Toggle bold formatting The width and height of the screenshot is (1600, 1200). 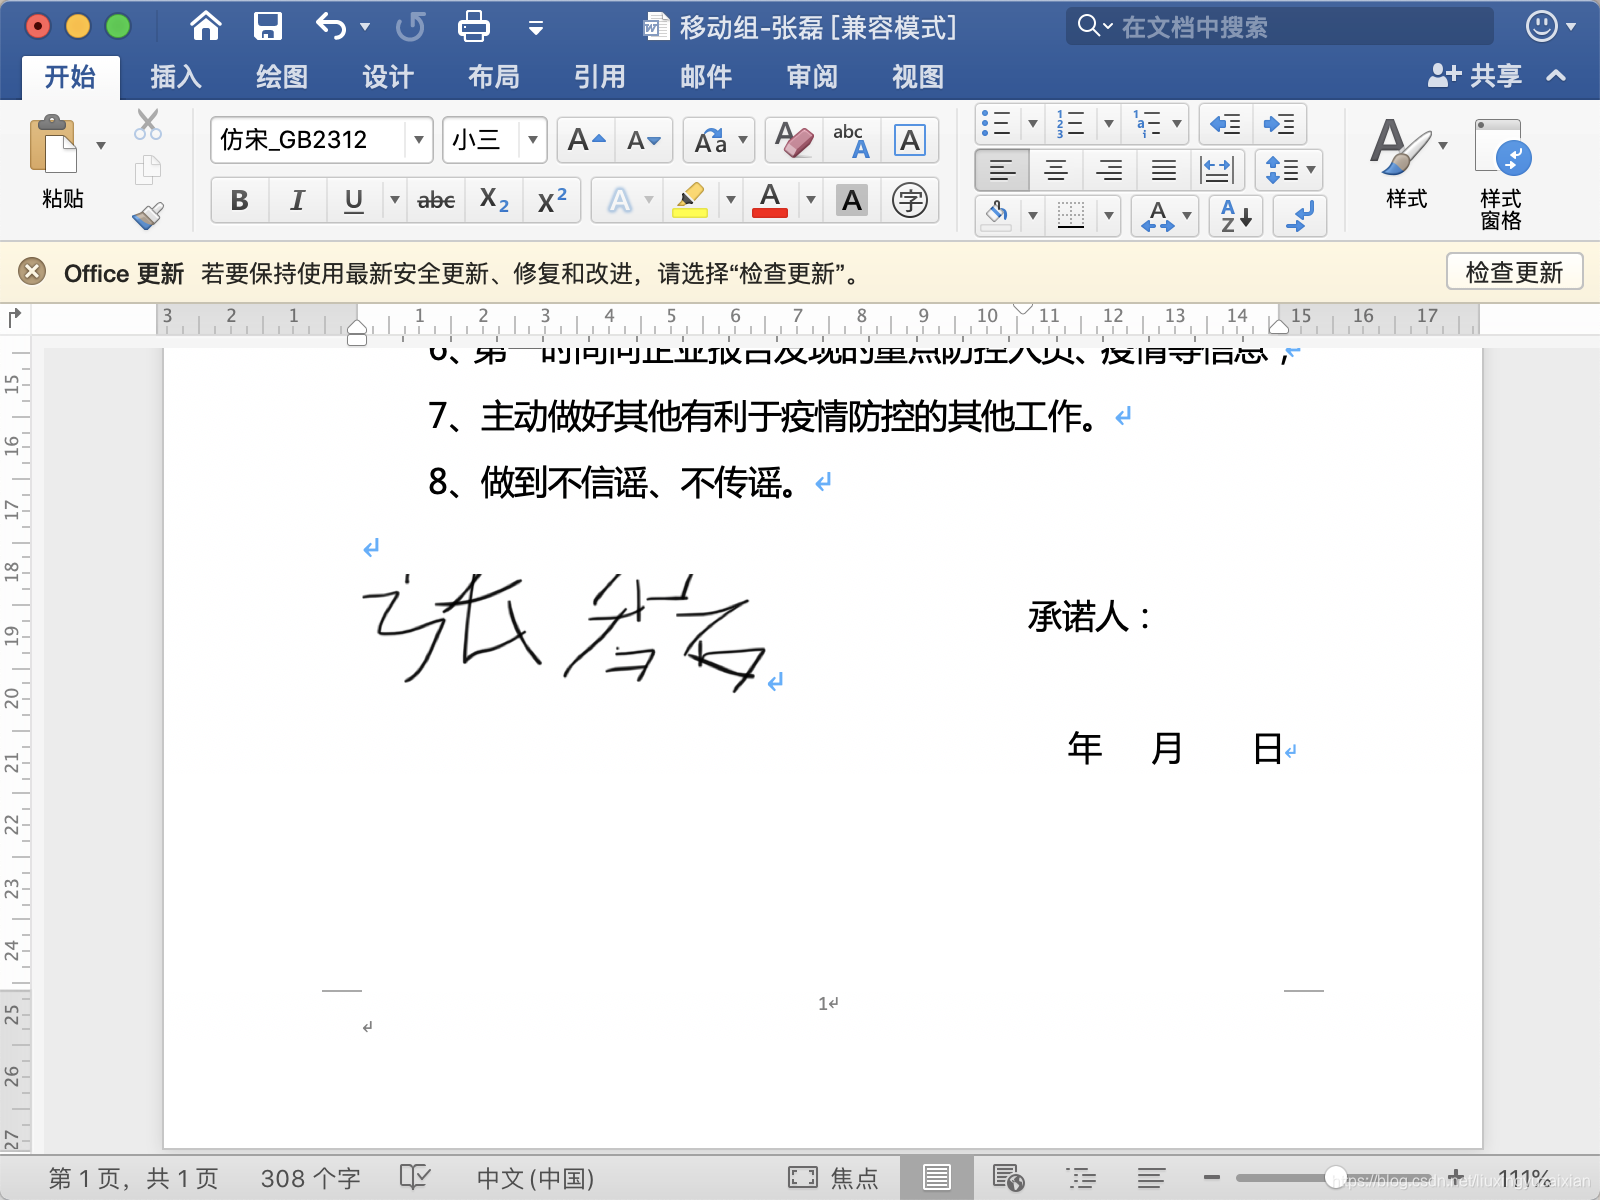click(239, 200)
